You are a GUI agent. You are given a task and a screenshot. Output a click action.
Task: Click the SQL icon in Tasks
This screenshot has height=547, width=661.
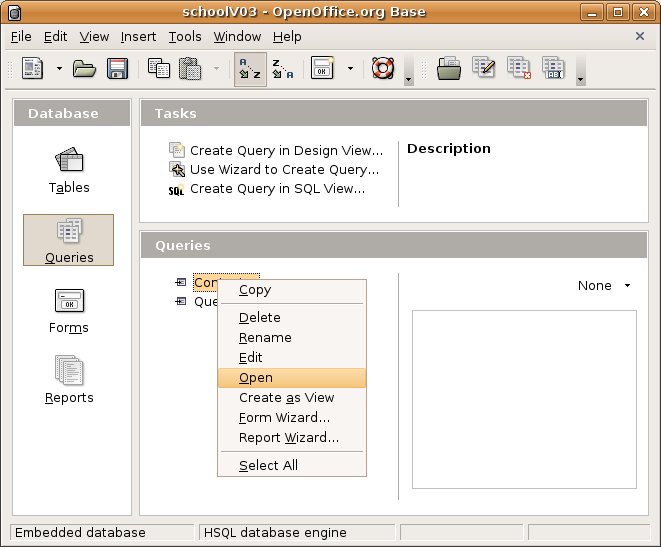[x=177, y=190]
